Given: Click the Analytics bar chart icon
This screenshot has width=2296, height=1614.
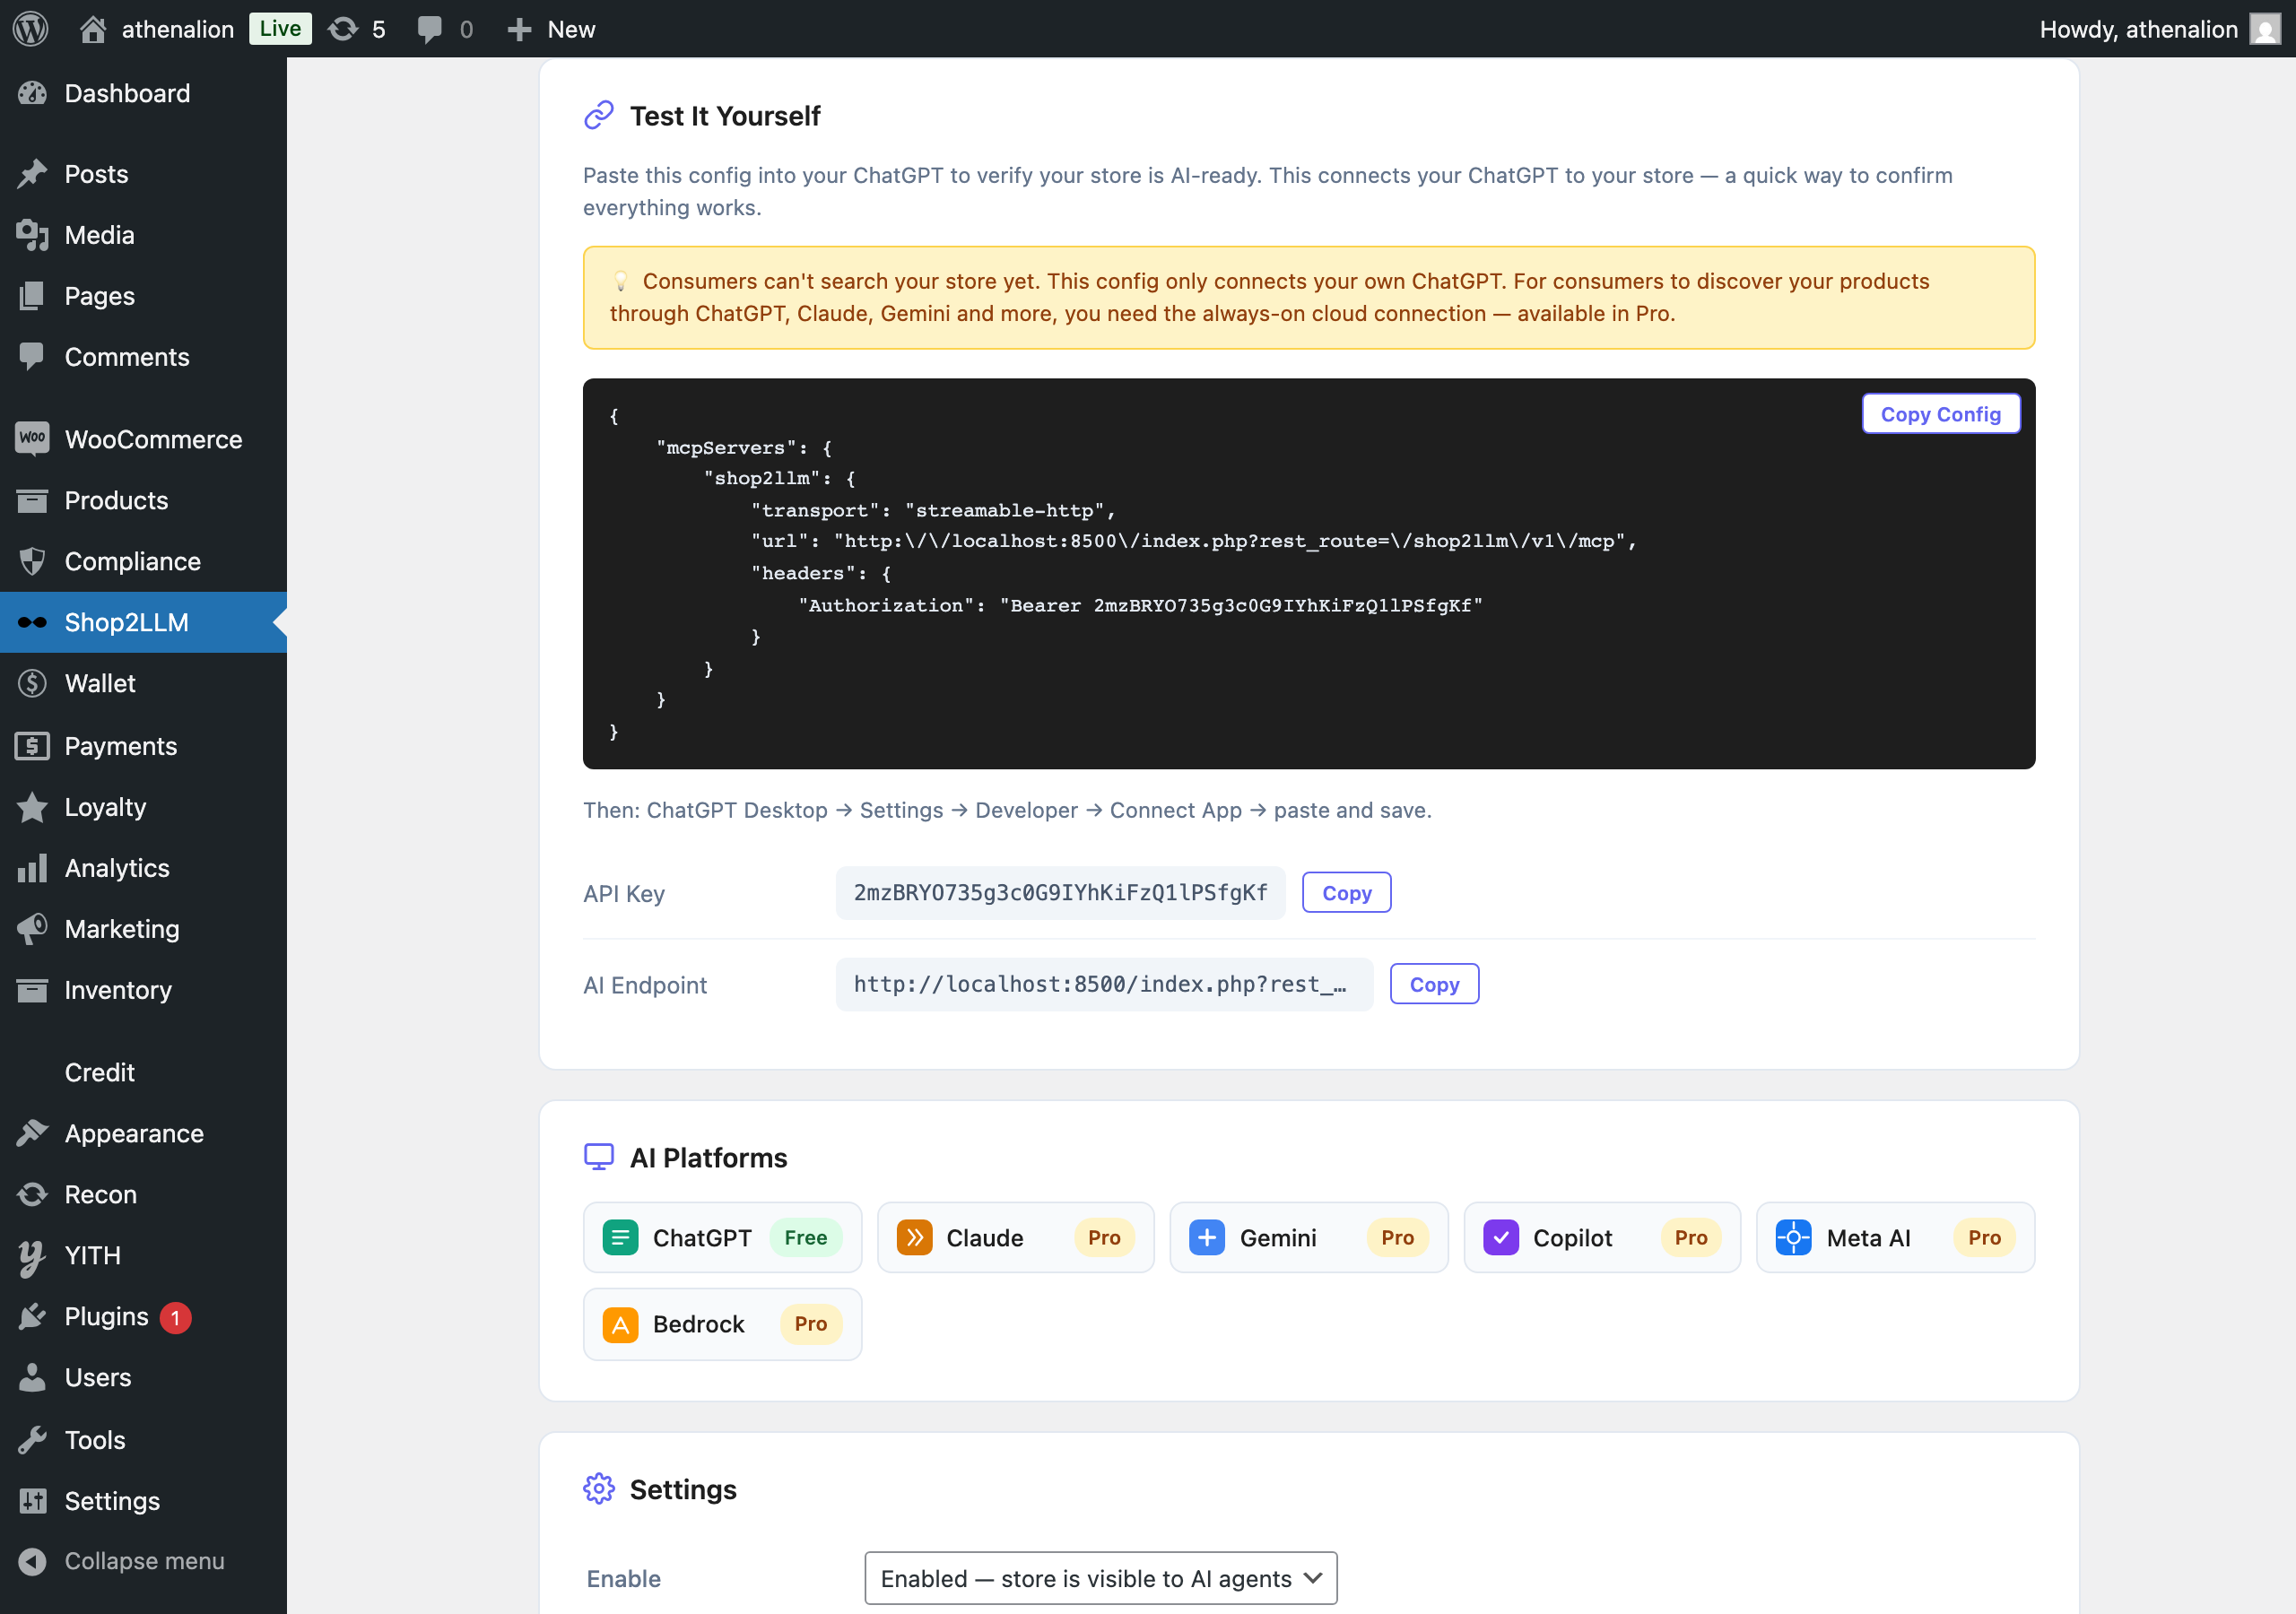Looking at the screenshot, I should click(32, 868).
